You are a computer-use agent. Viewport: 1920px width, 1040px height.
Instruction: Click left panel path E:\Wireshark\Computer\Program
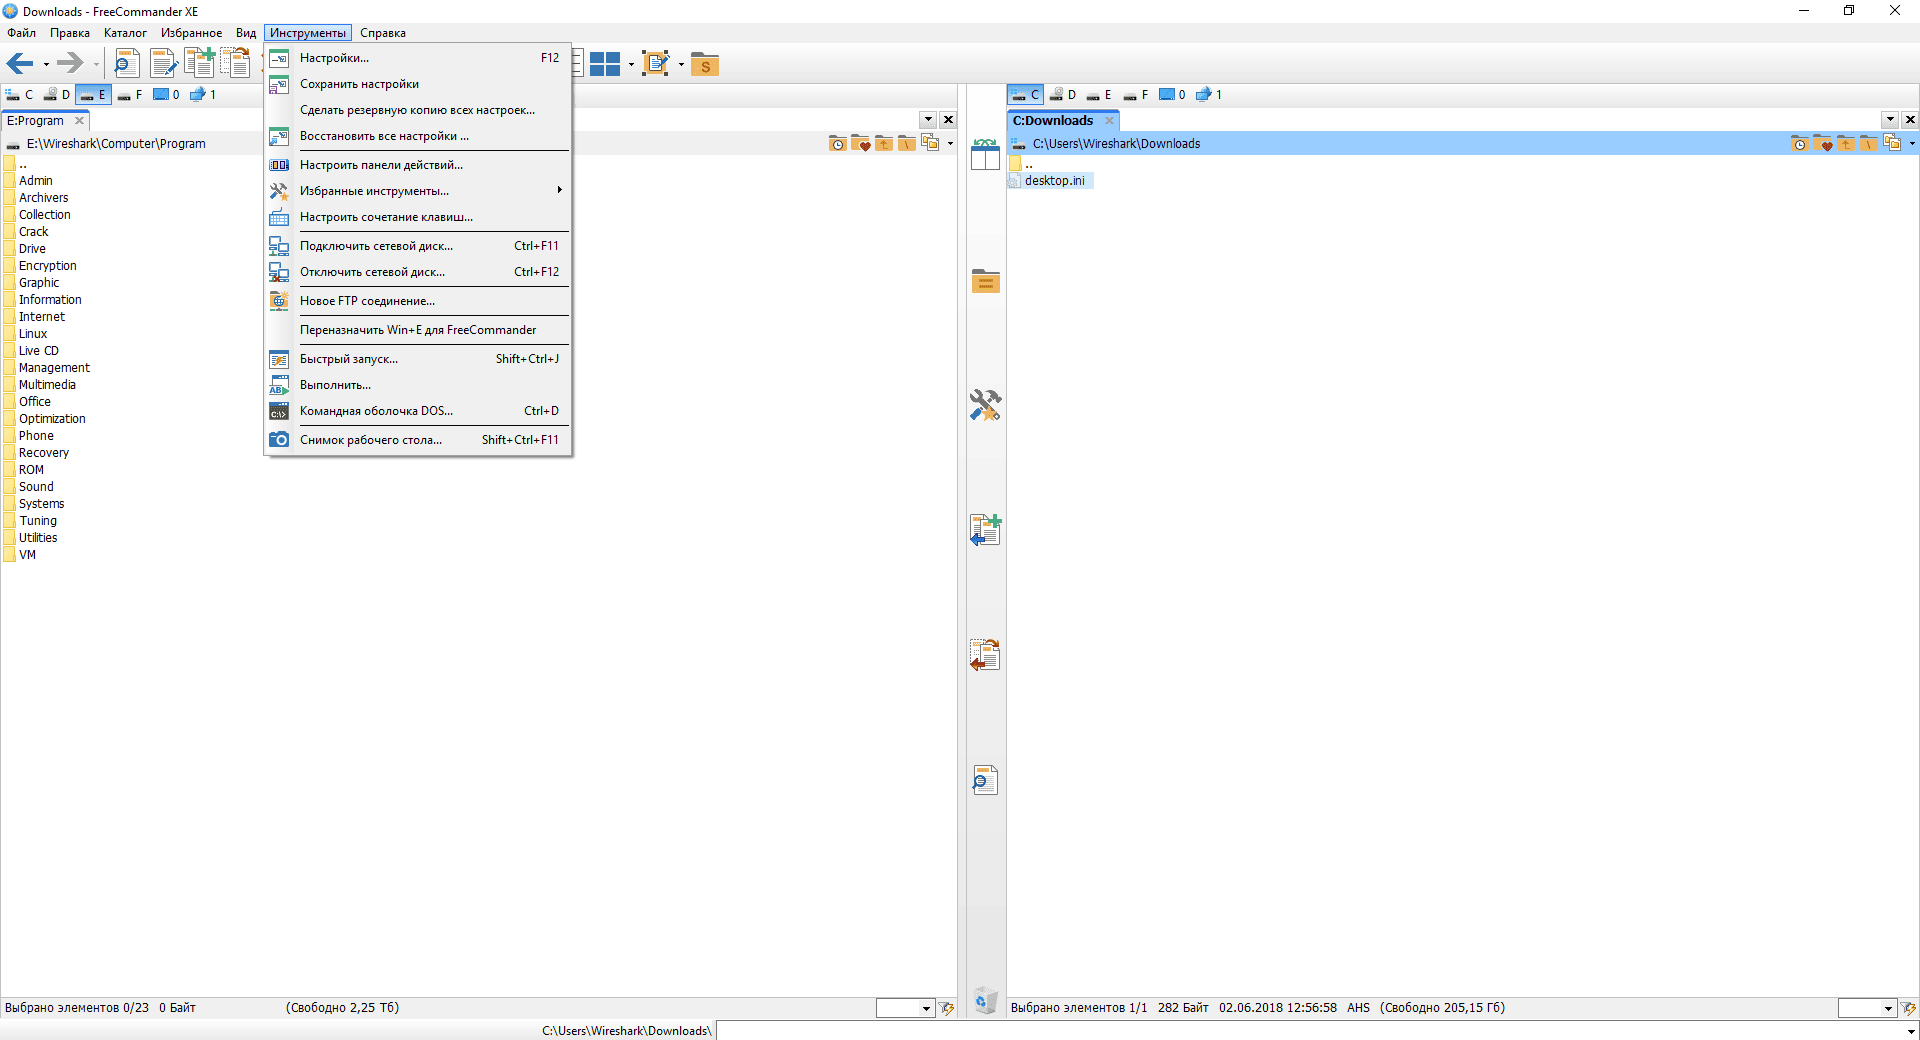coord(116,144)
